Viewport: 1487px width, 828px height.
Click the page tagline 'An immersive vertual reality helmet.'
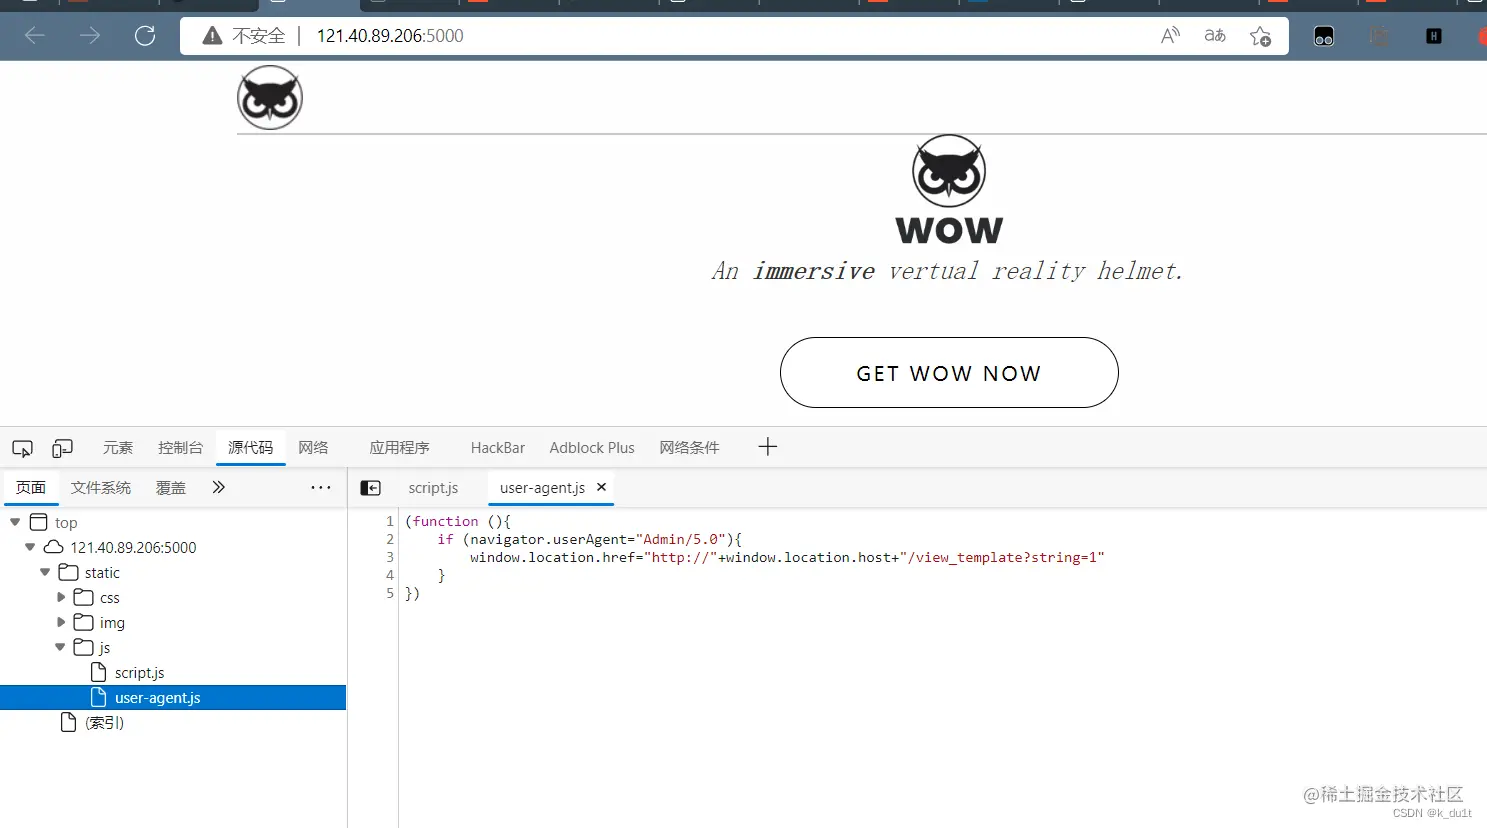(947, 271)
